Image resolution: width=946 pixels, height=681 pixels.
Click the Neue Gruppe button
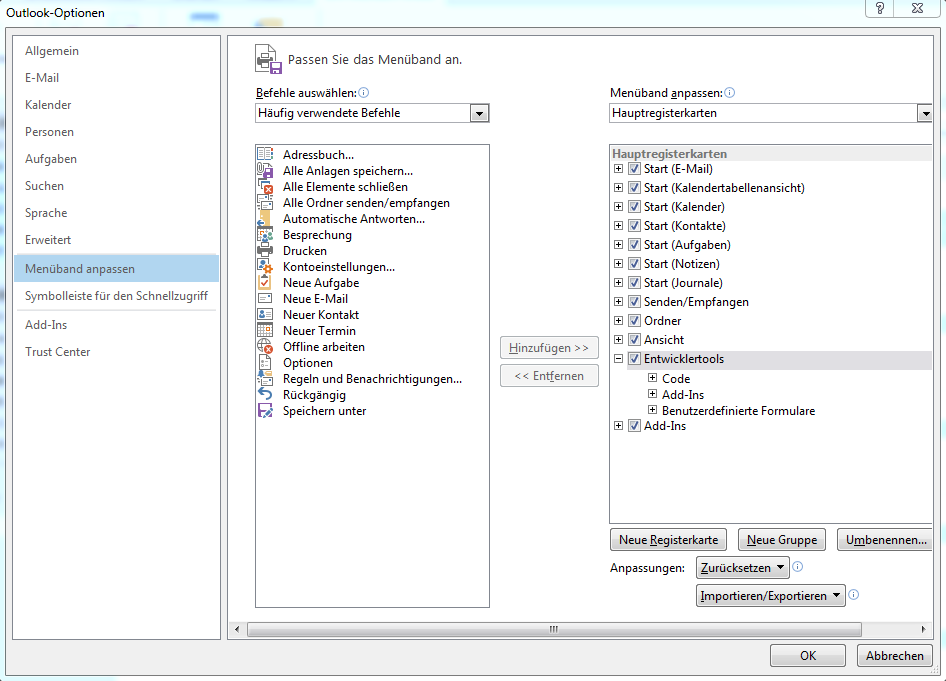point(782,540)
